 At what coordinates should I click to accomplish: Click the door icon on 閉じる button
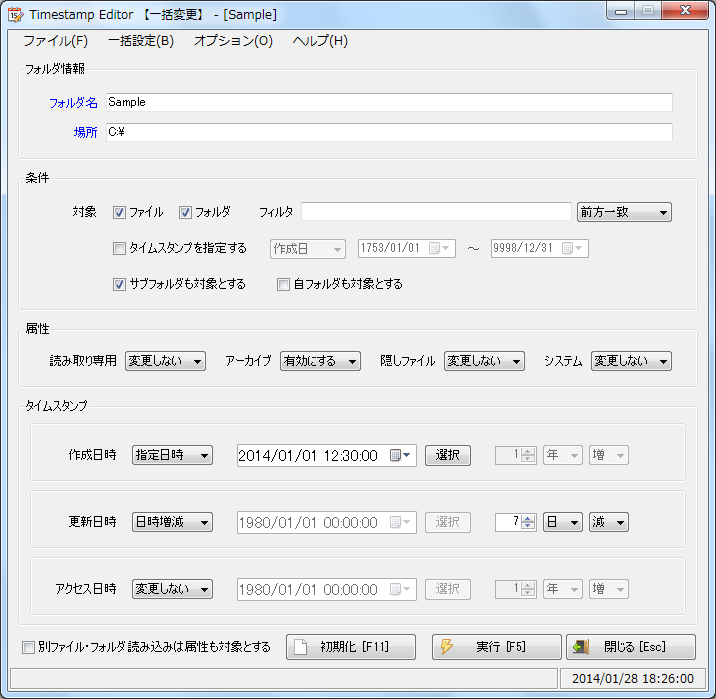point(580,647)
